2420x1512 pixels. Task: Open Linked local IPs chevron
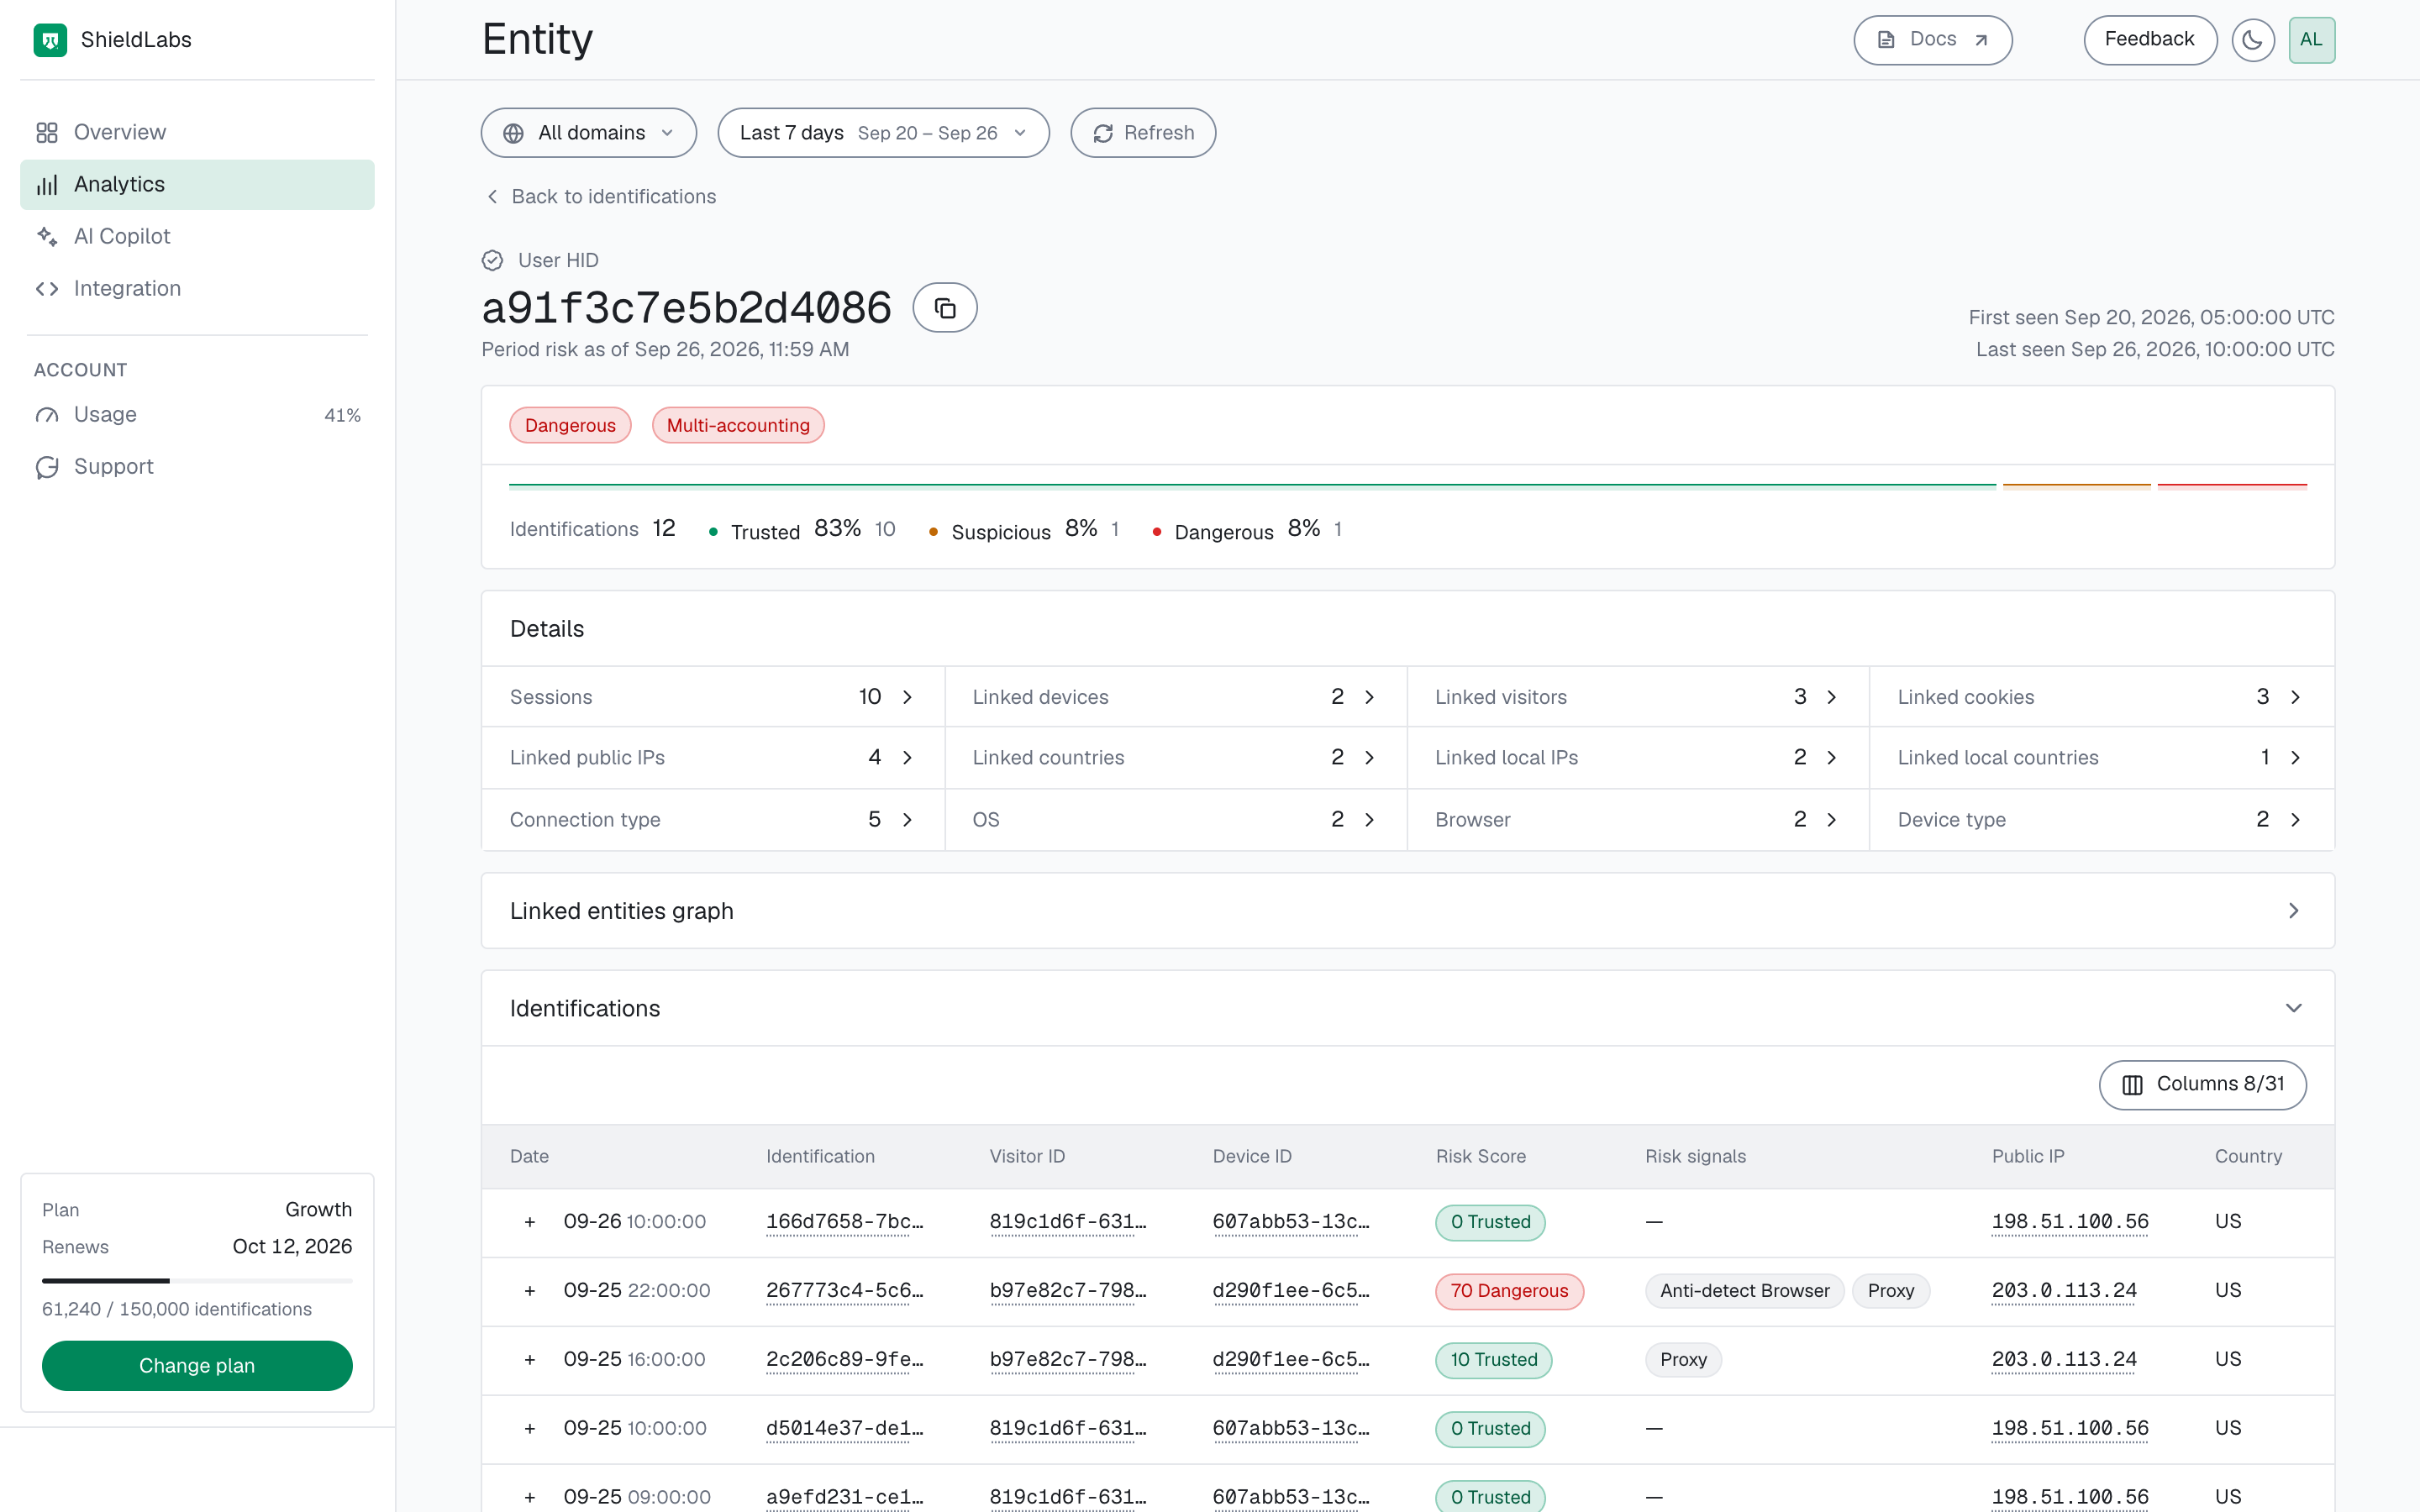point(1831,757)
